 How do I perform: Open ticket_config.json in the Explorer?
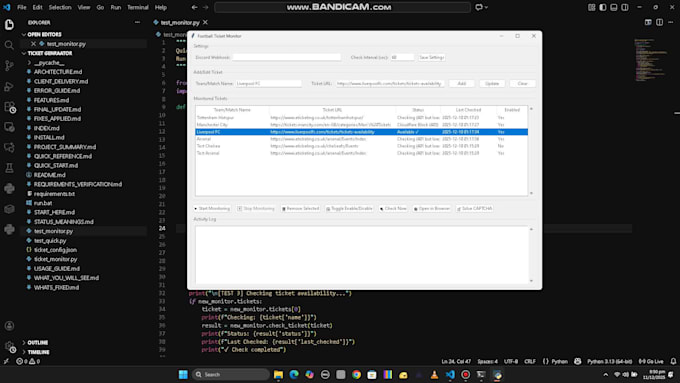[x=55, y=250]
